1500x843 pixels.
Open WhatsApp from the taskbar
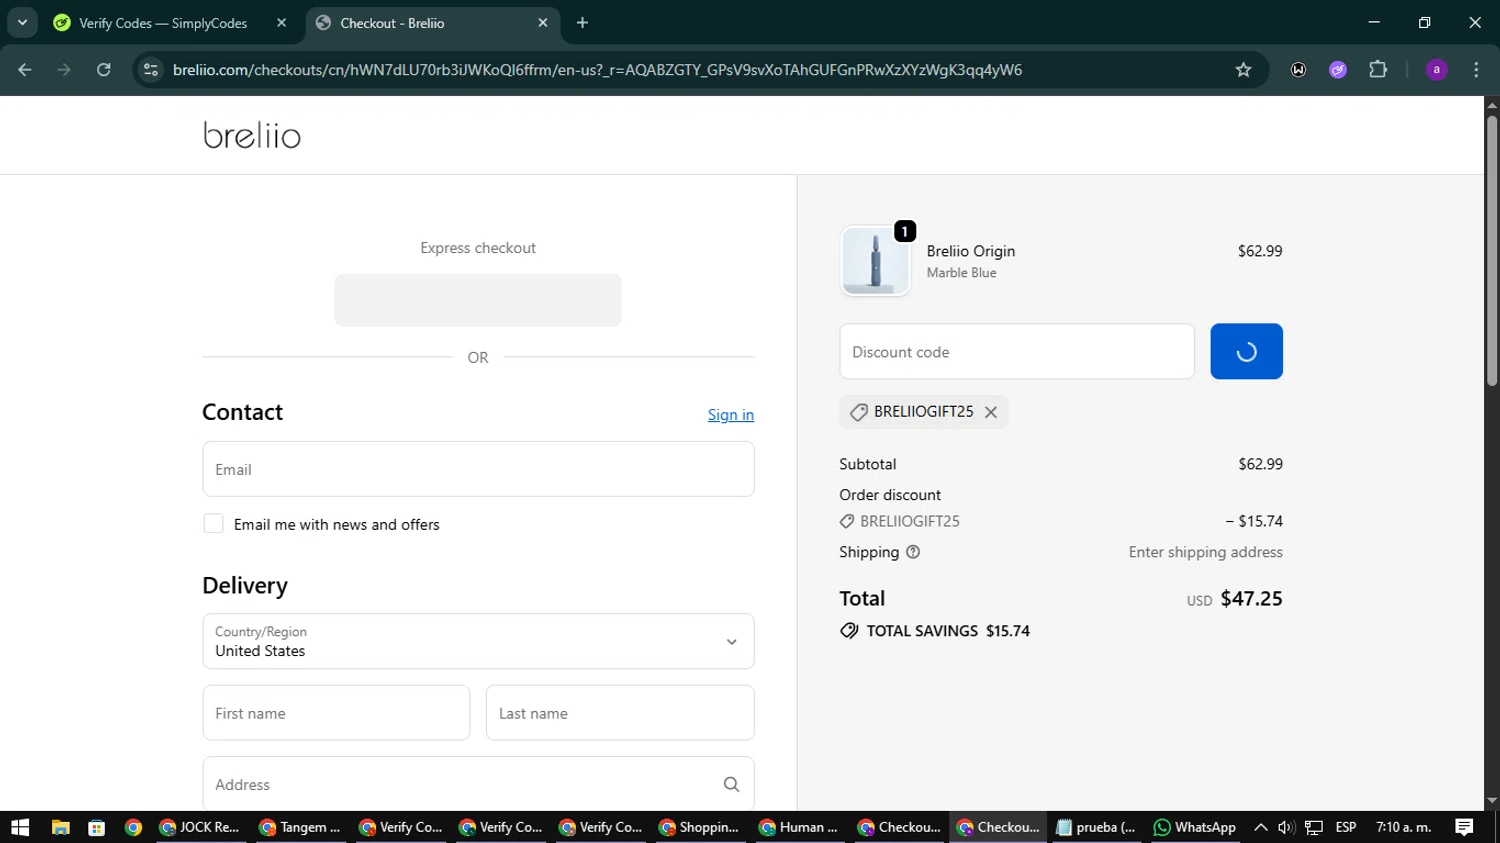1195,827
